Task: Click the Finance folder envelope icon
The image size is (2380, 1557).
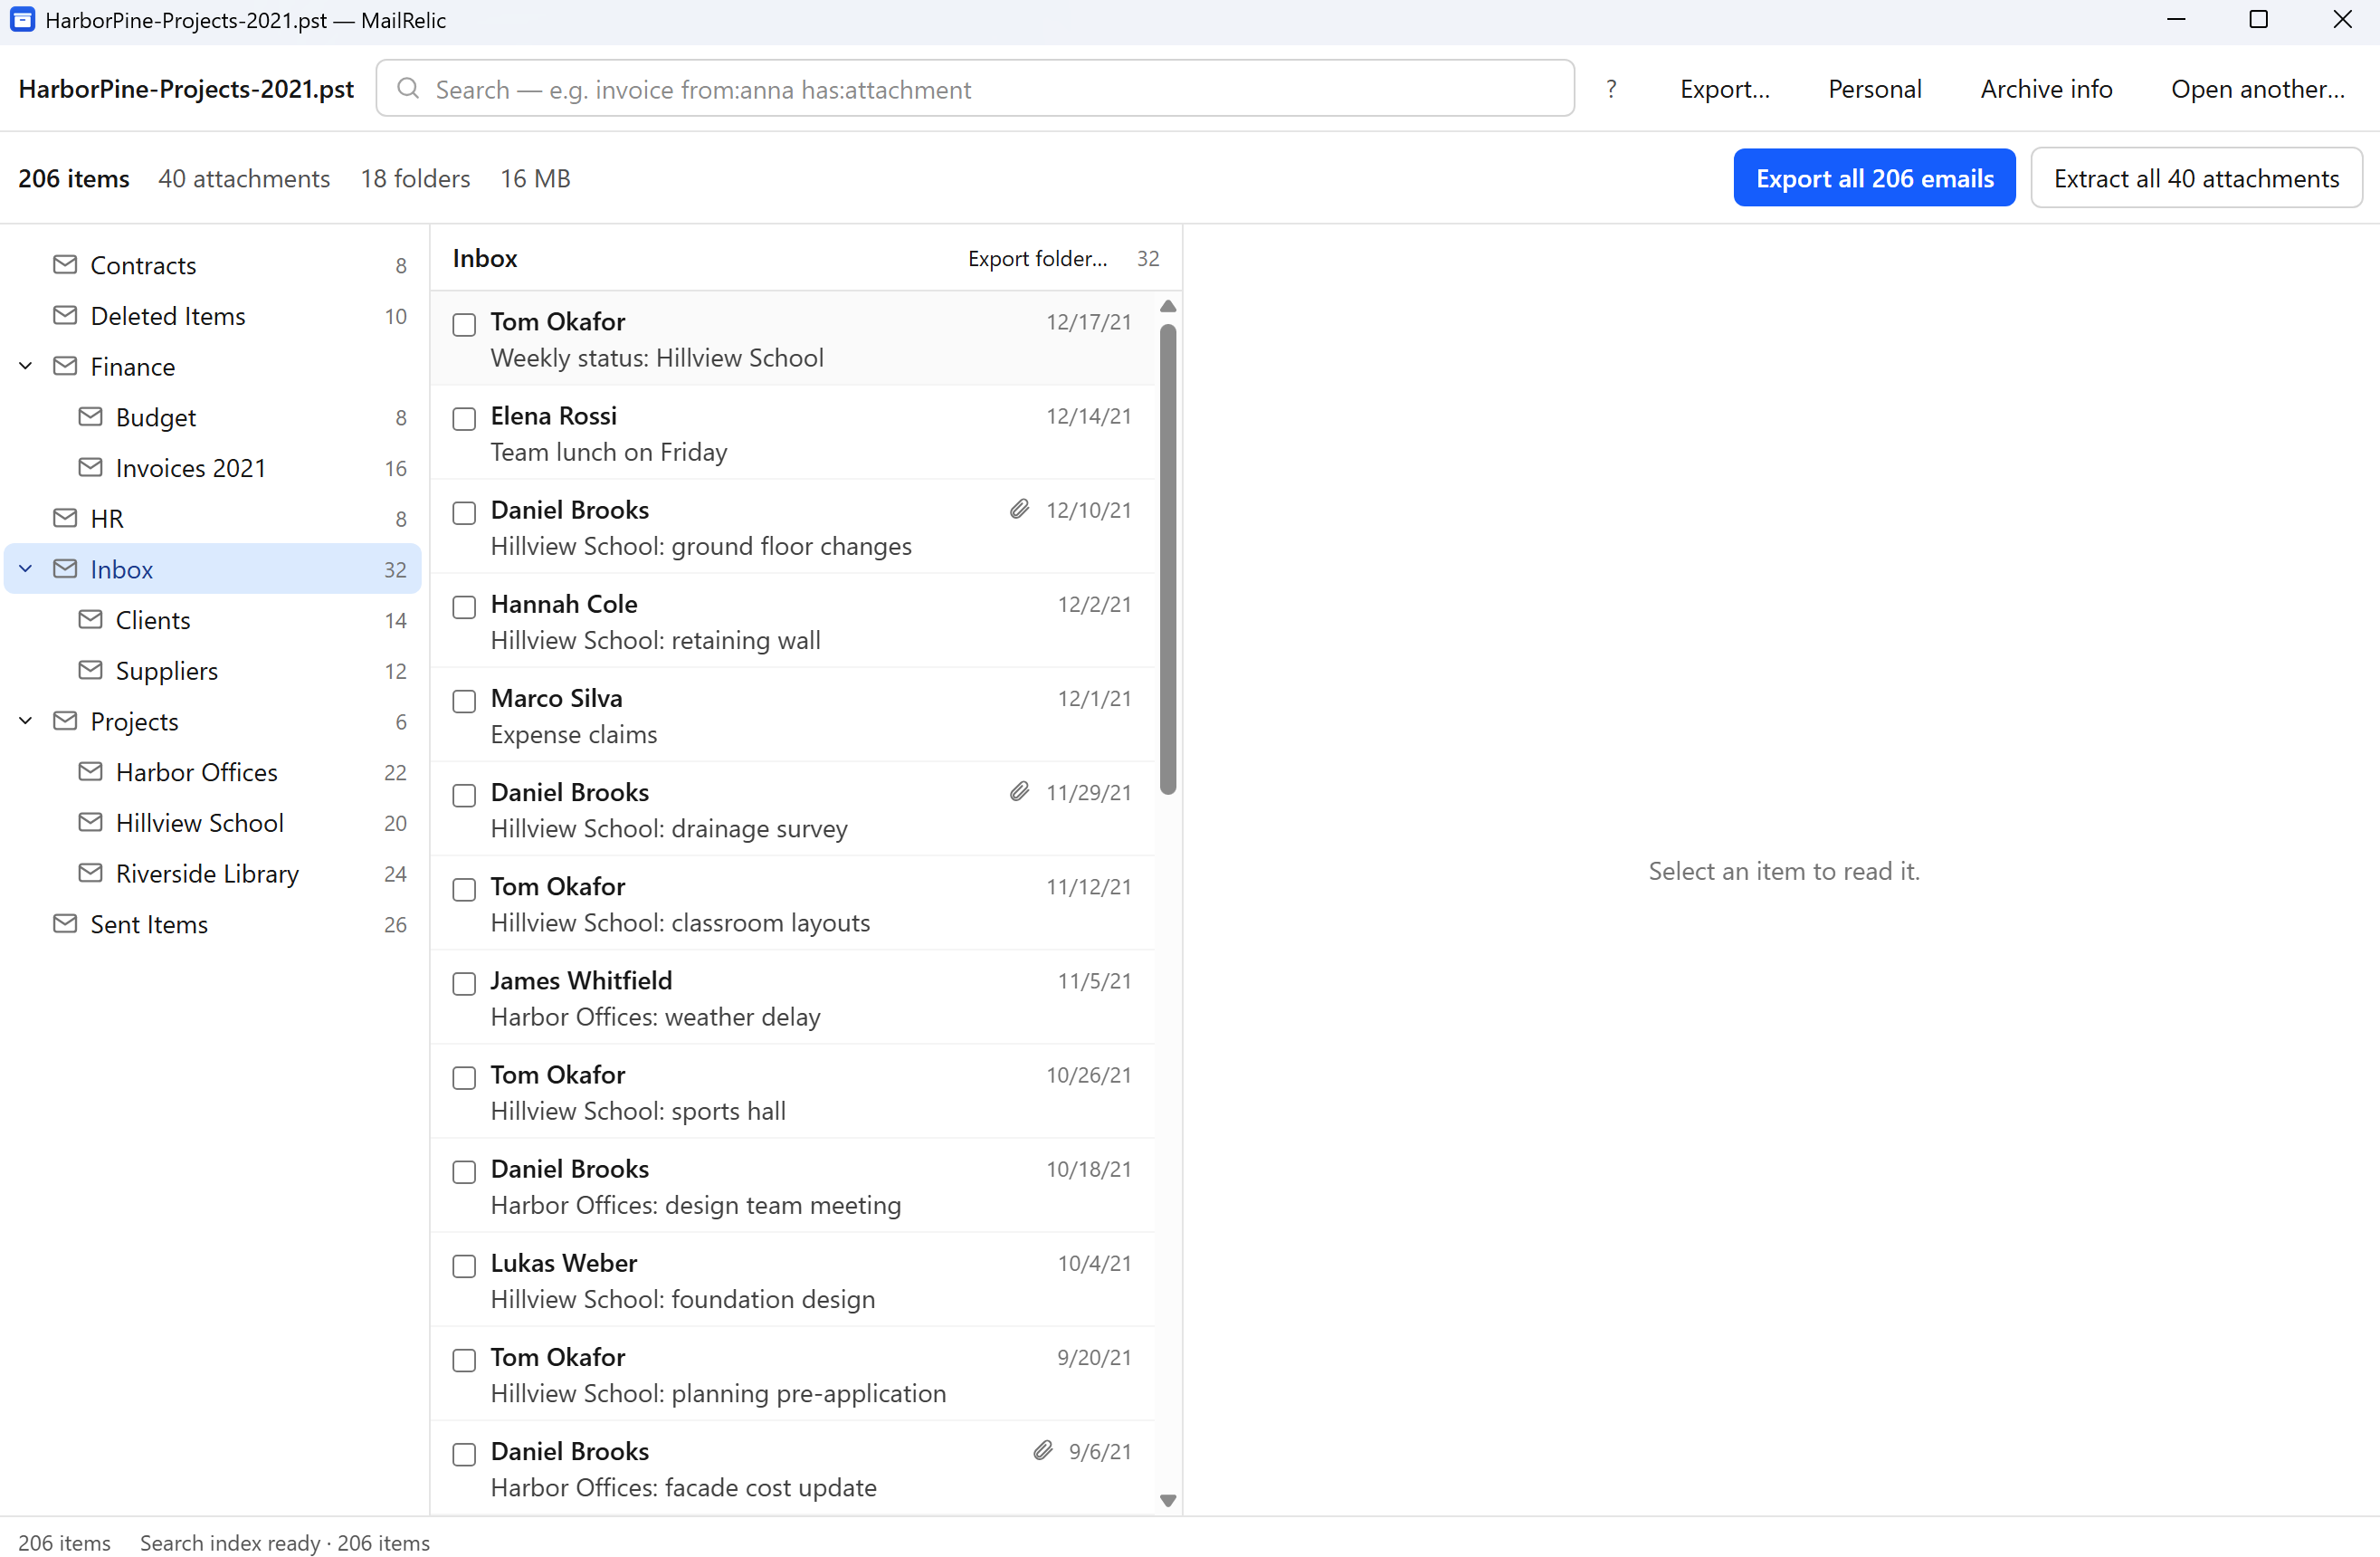Action: pos(65,366)
